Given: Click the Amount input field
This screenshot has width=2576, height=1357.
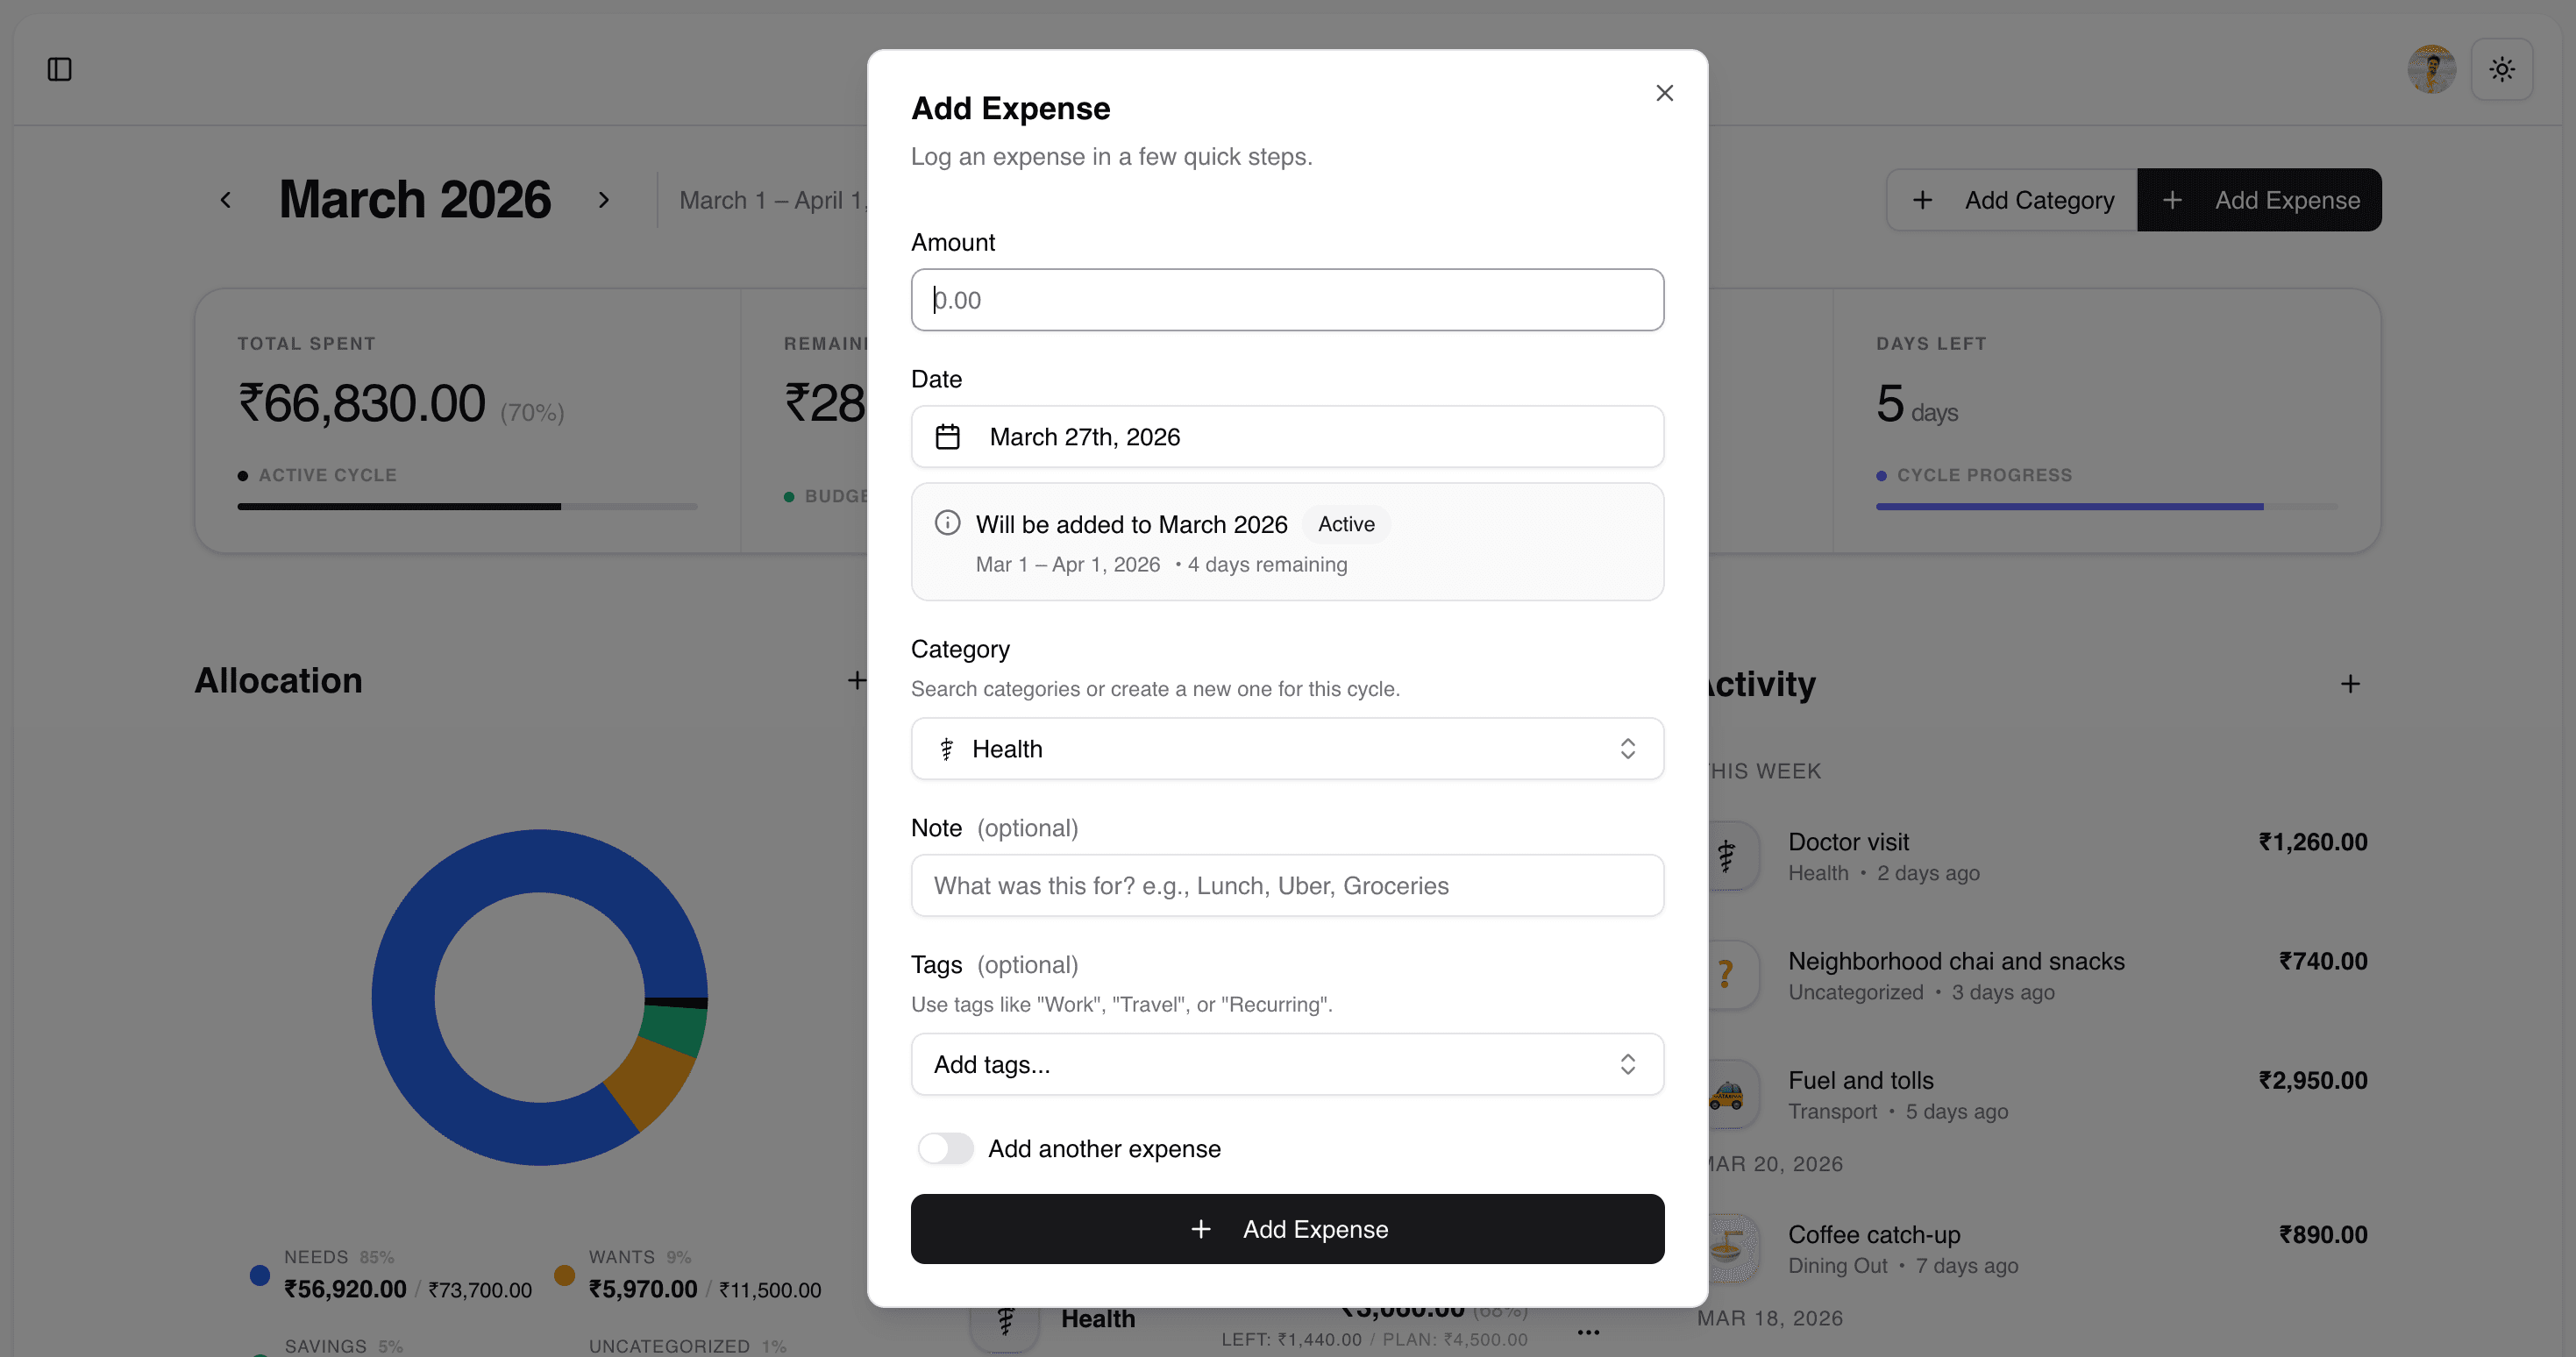Looking at the screenshot, I should click(1287, 299).
